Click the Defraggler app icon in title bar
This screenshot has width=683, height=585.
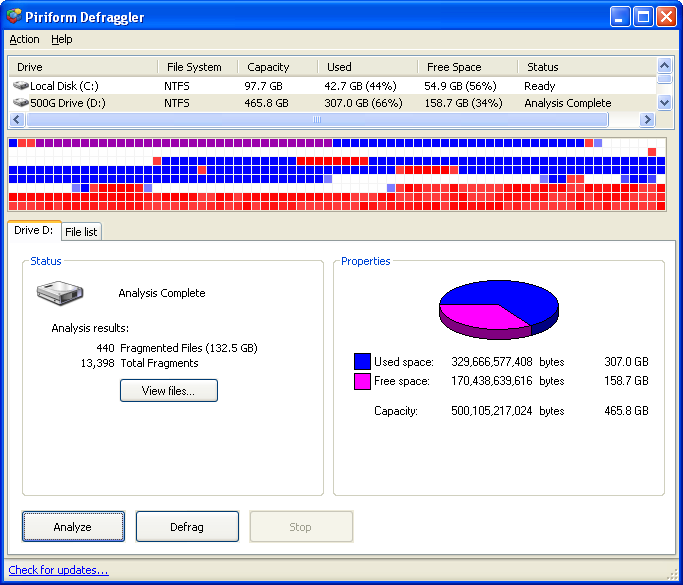tap(14, 15)
